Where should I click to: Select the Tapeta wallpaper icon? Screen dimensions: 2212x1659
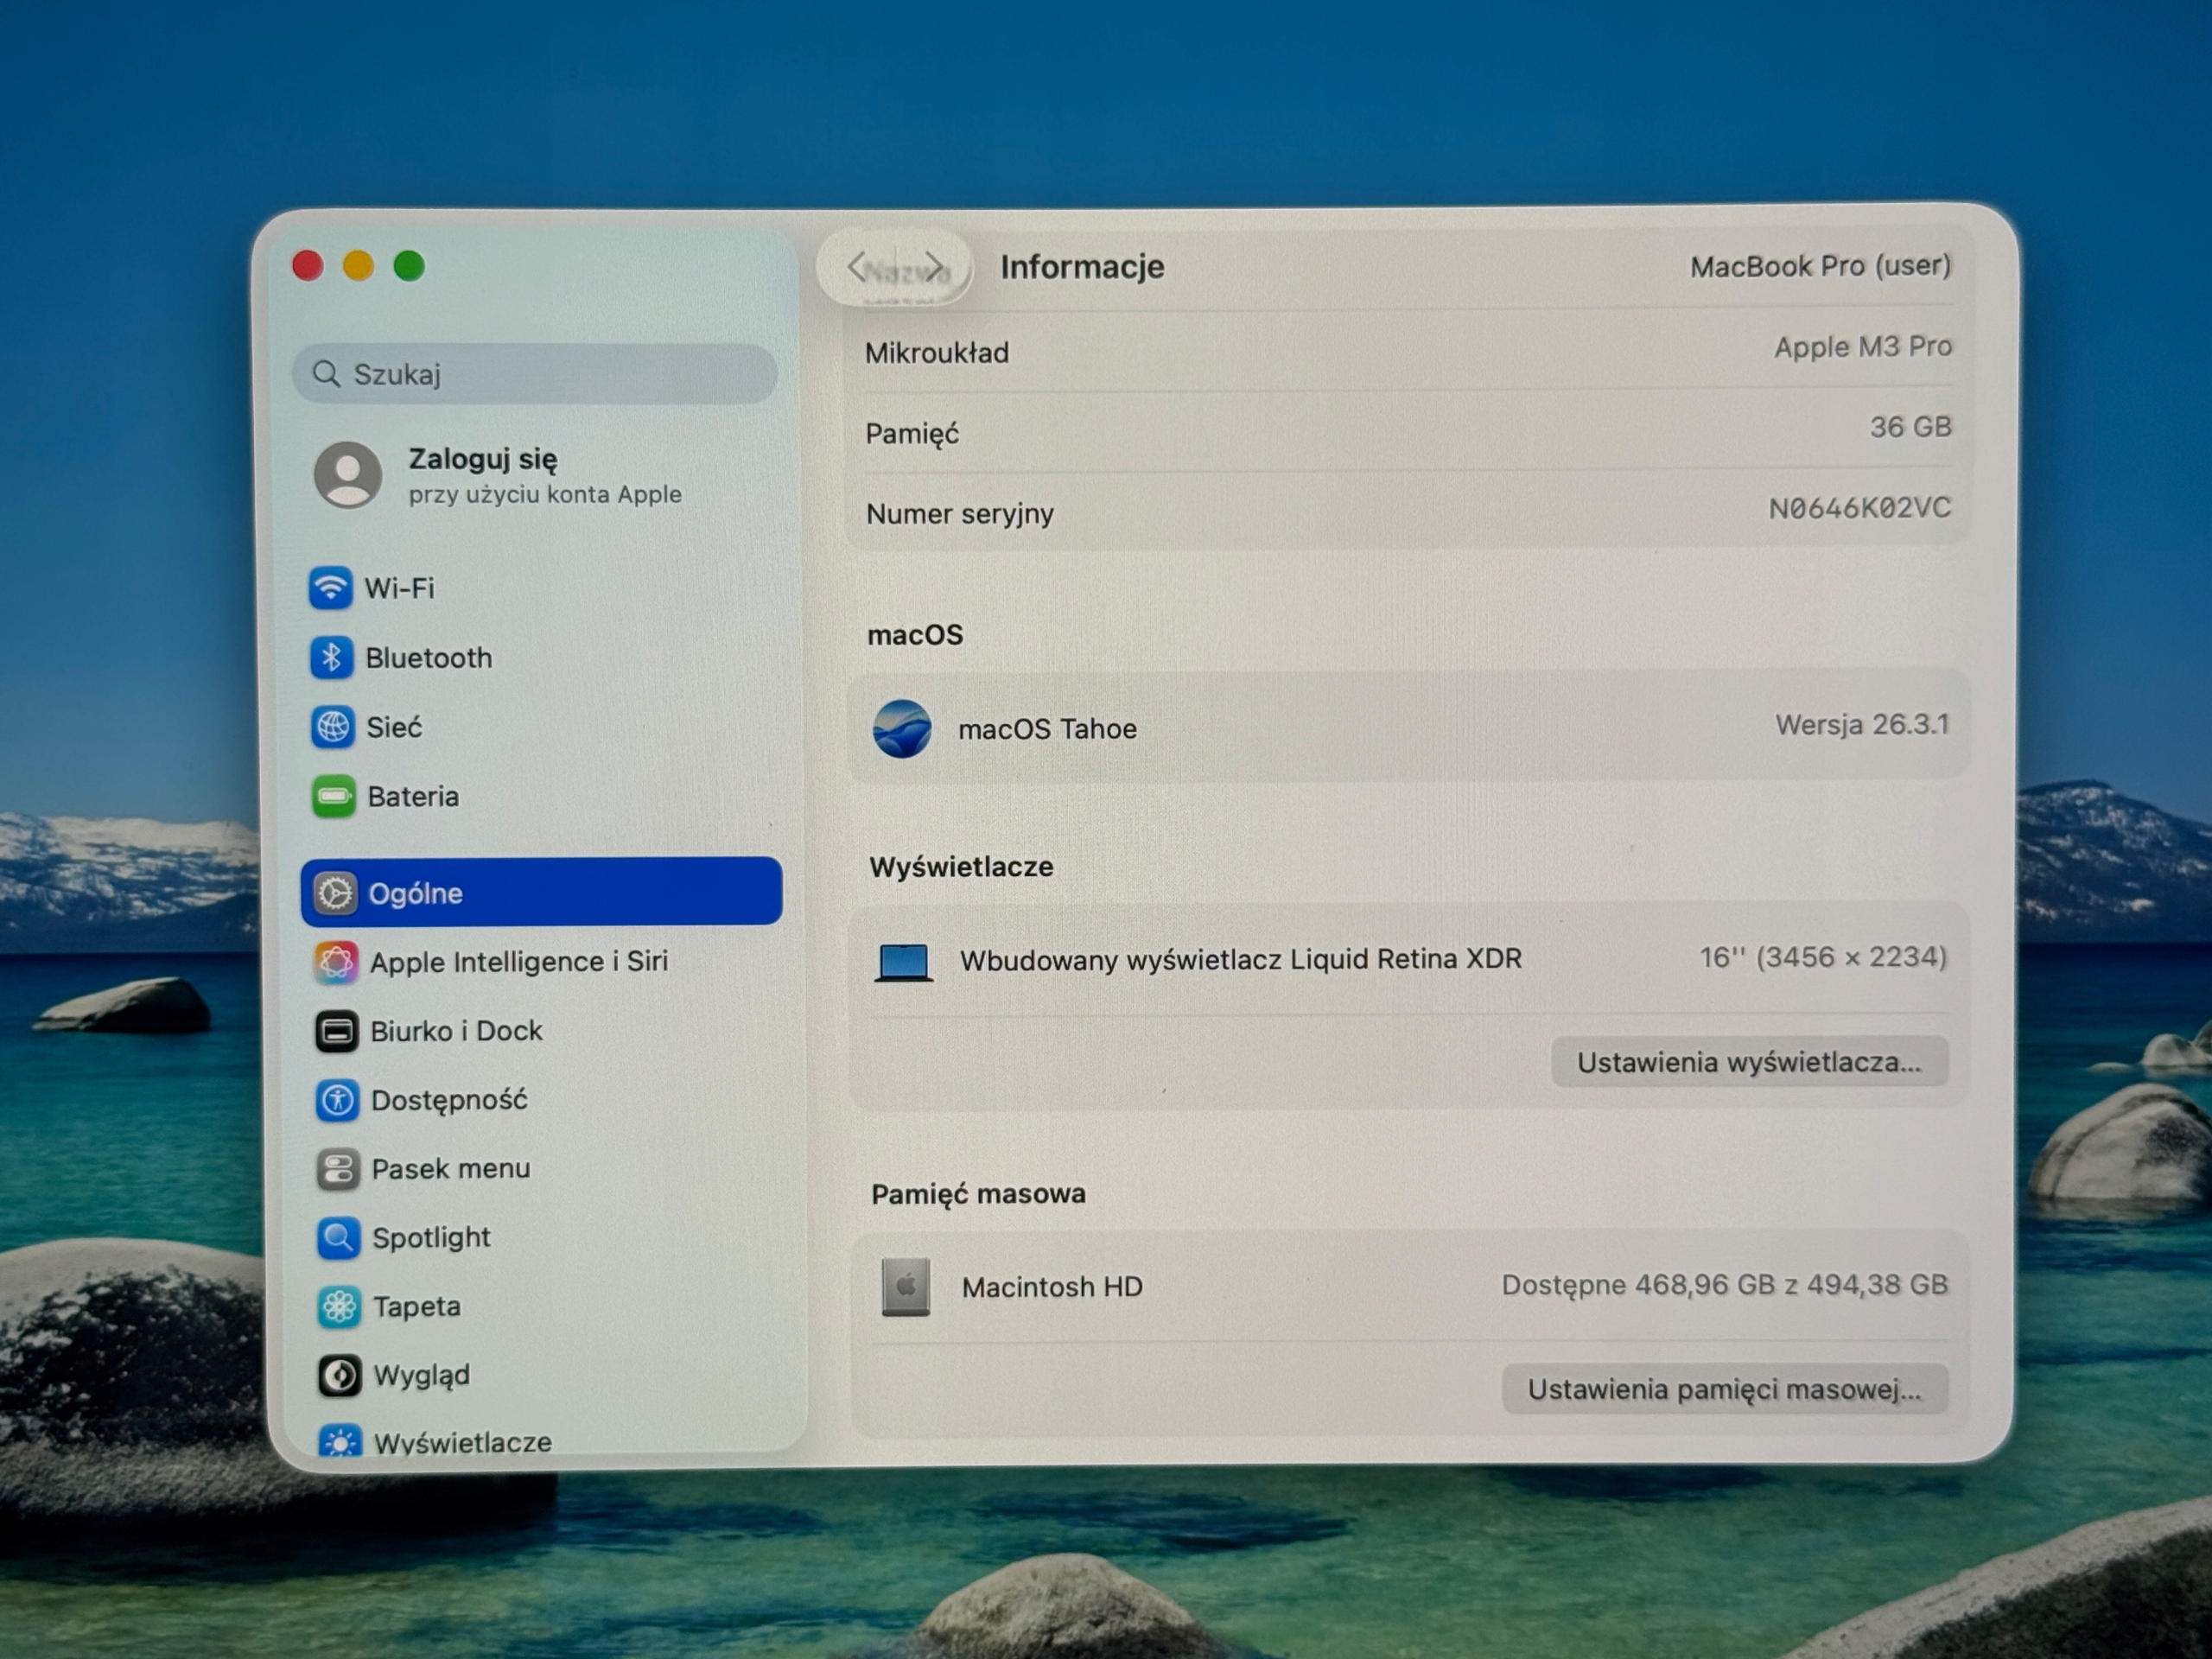coord(339,1307)
